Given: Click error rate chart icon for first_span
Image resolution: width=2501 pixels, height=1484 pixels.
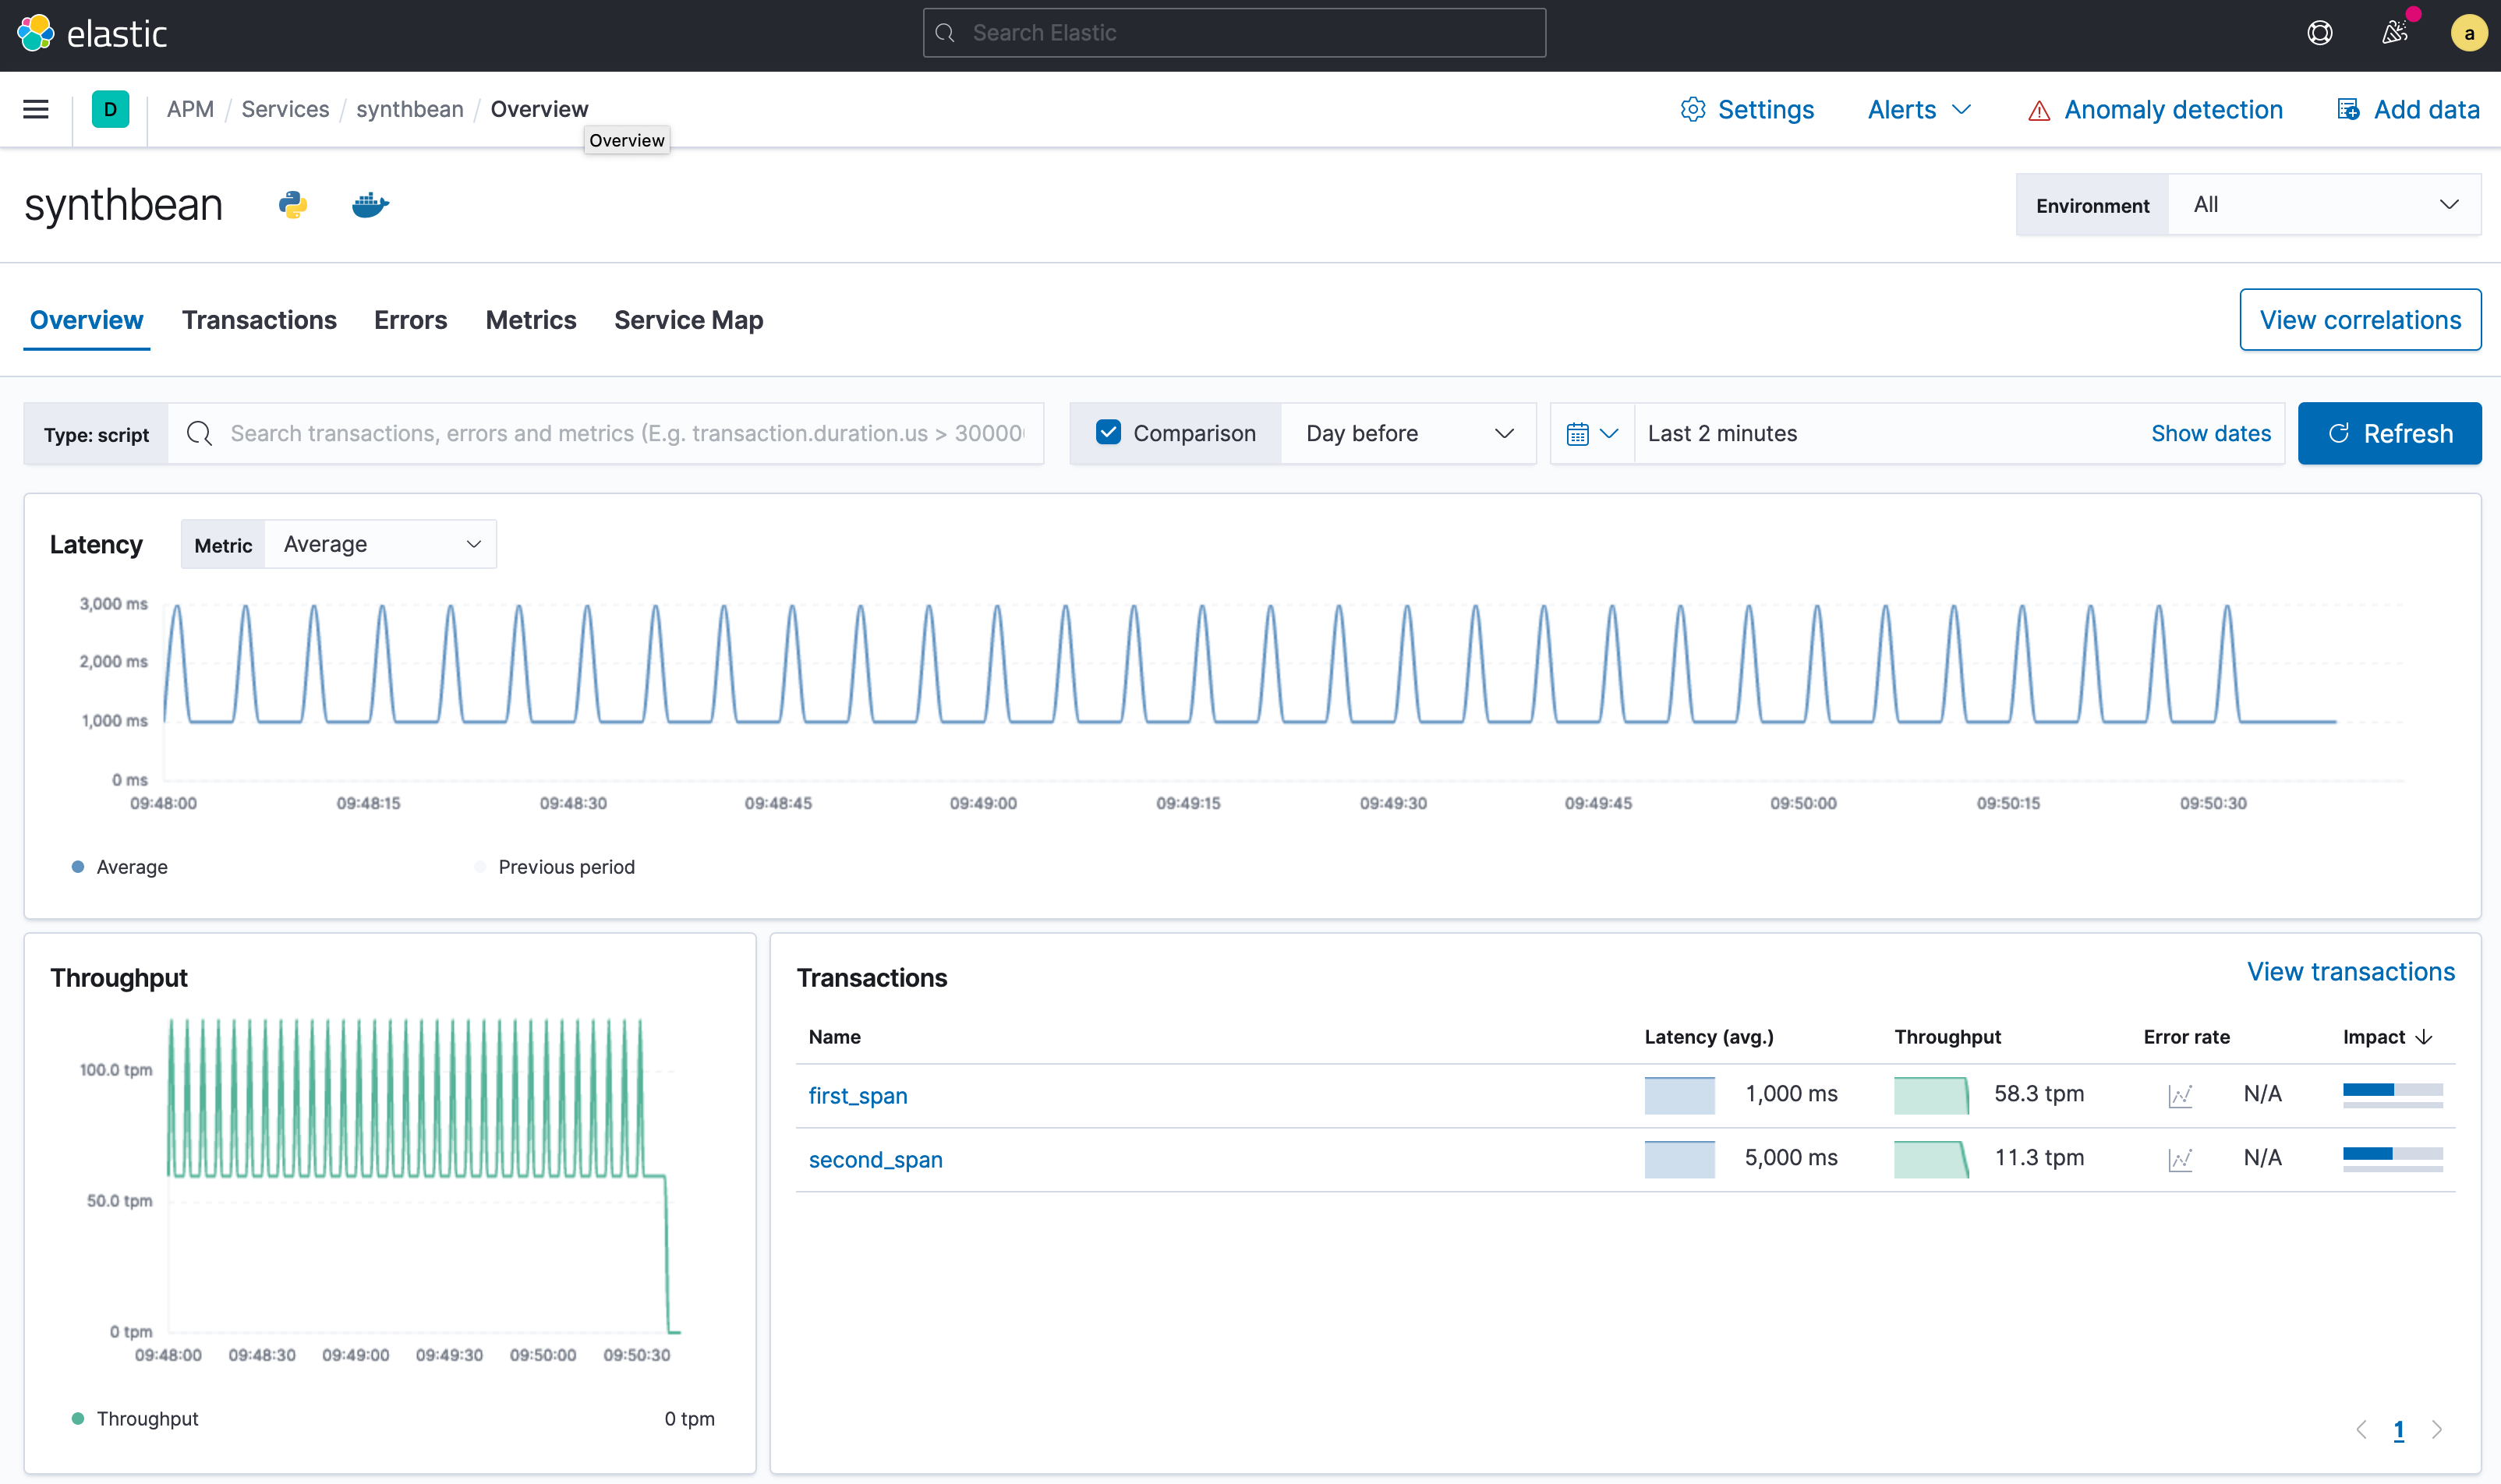Looking at the screenshot, I should click(2180, 1095).
